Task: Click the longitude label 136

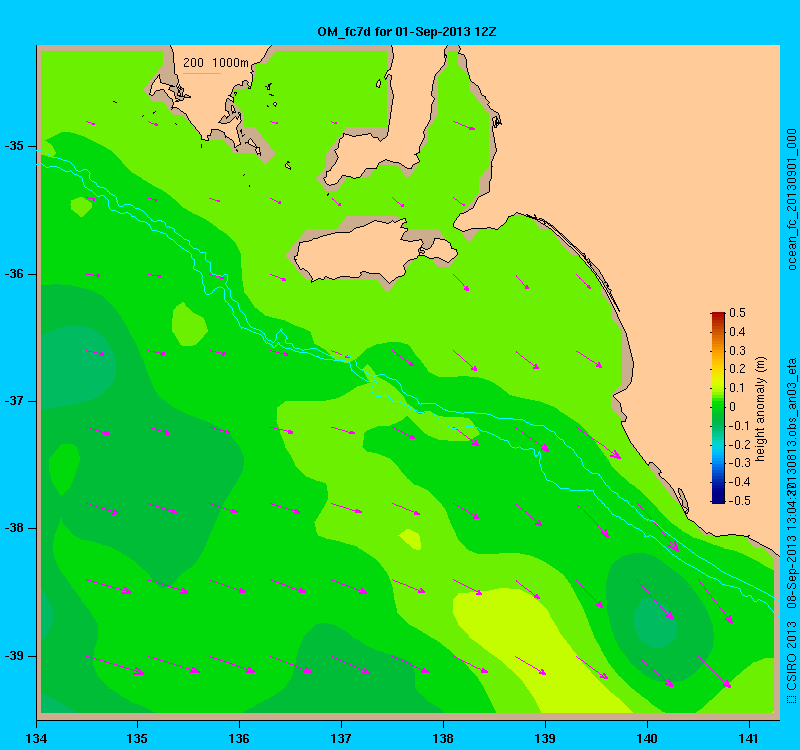Action: pyautogui.click(x=239, y=738)
